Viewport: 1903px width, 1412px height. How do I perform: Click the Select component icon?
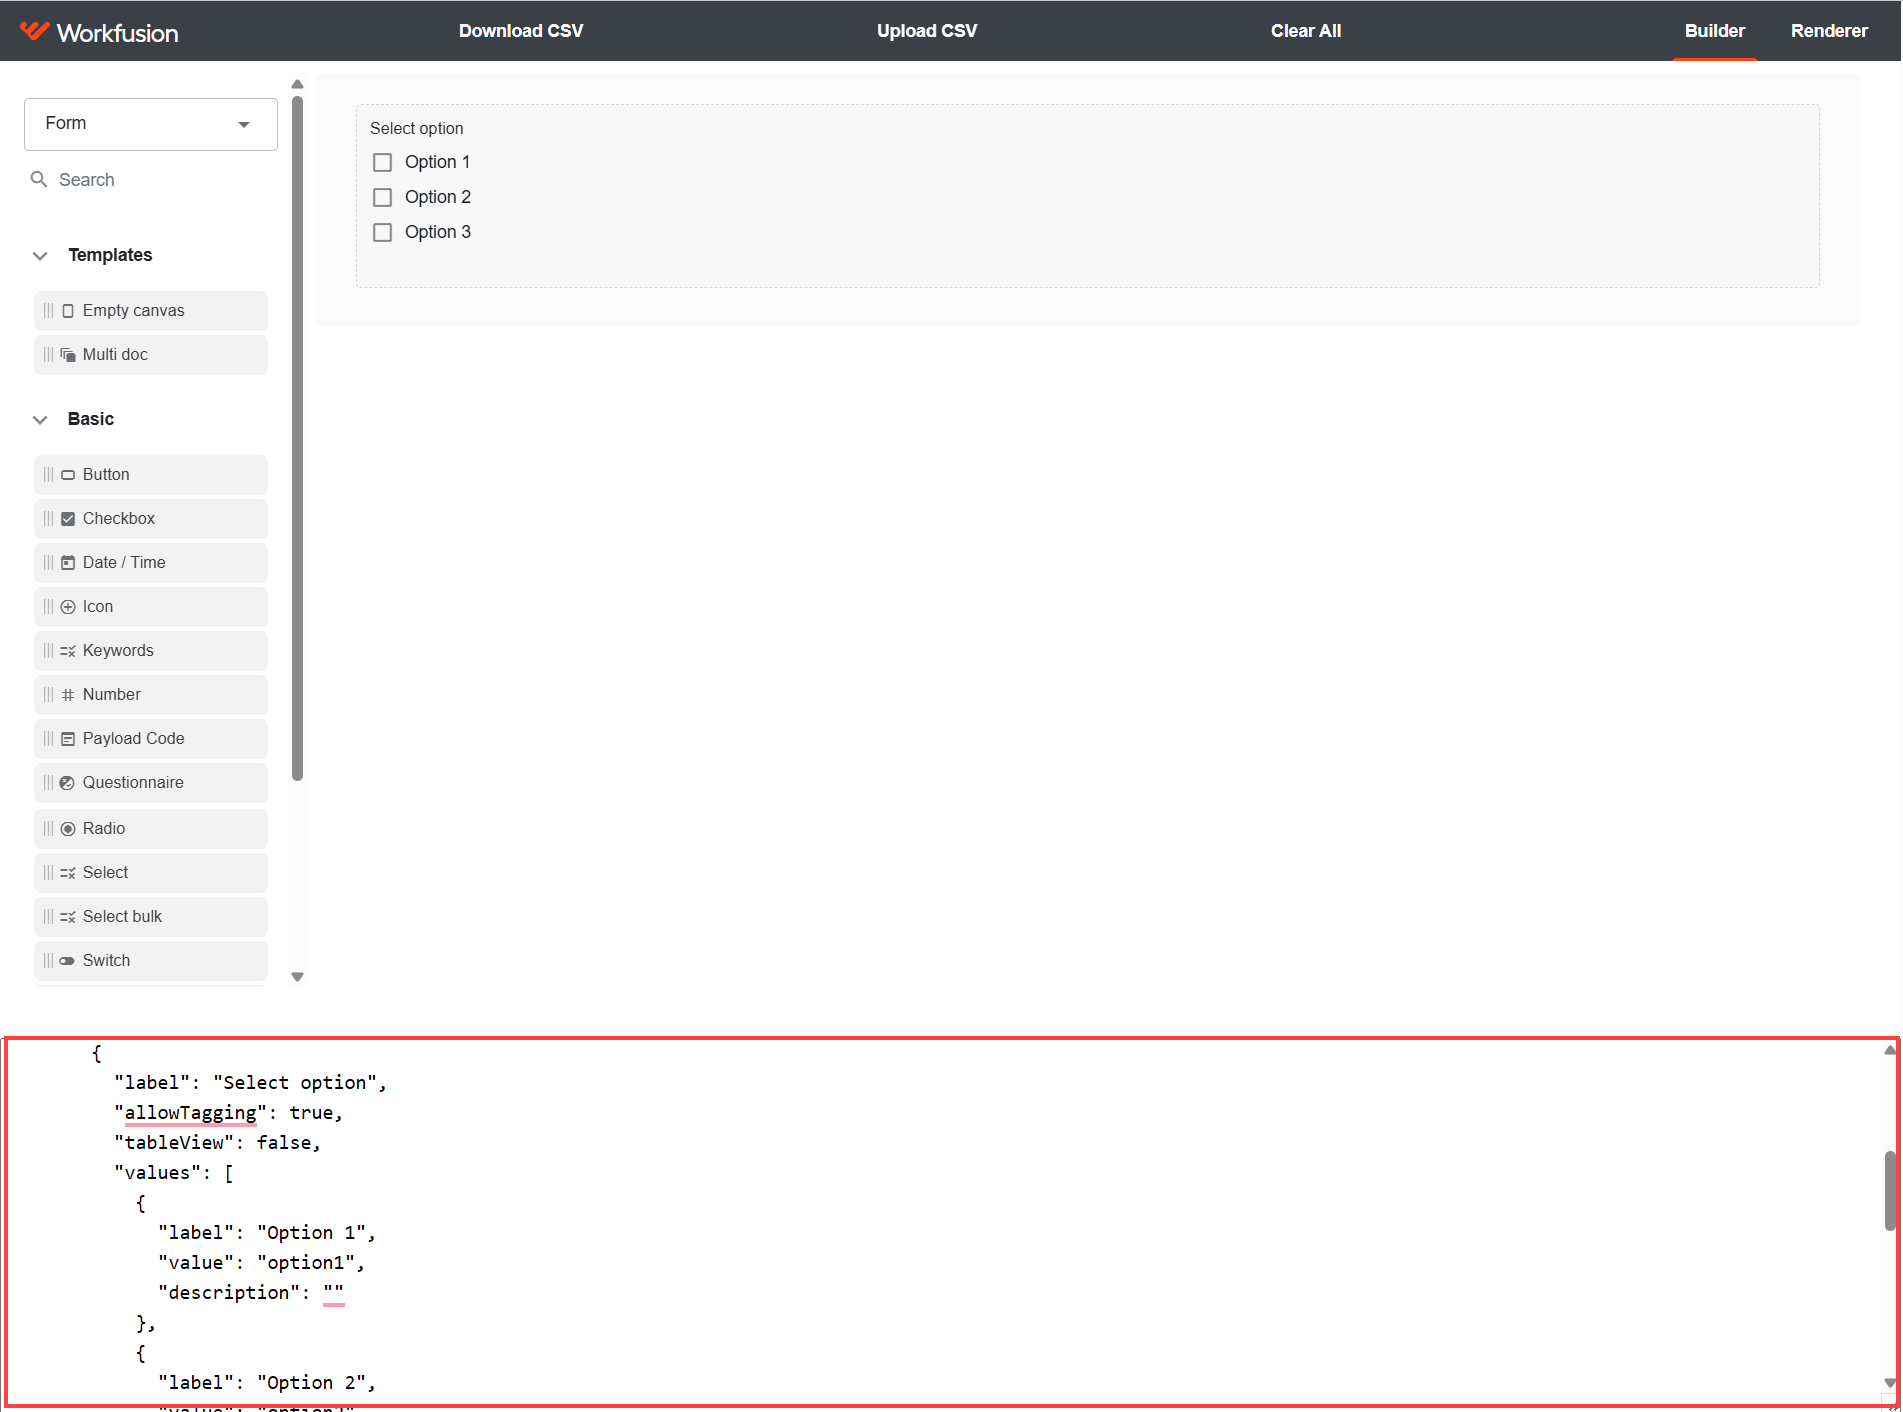(x=68, y=873)
